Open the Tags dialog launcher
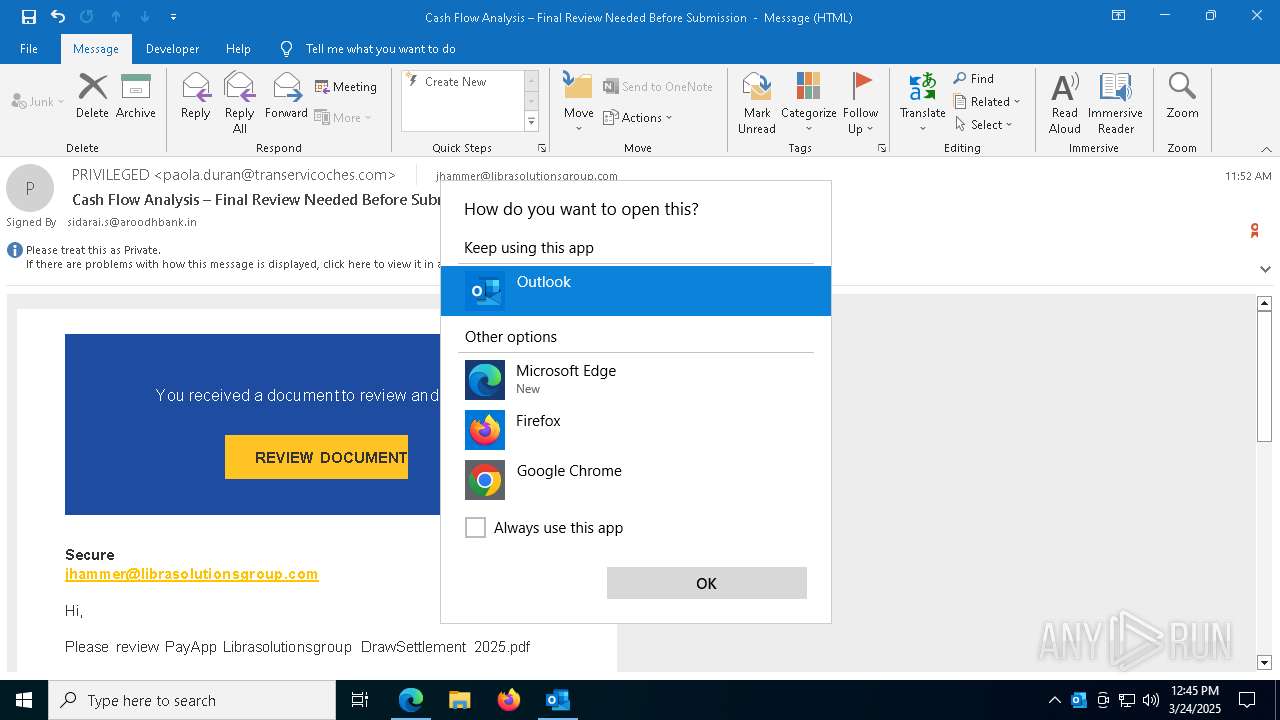The width and height of the screenshot is (1280, 720). (882, 148)
